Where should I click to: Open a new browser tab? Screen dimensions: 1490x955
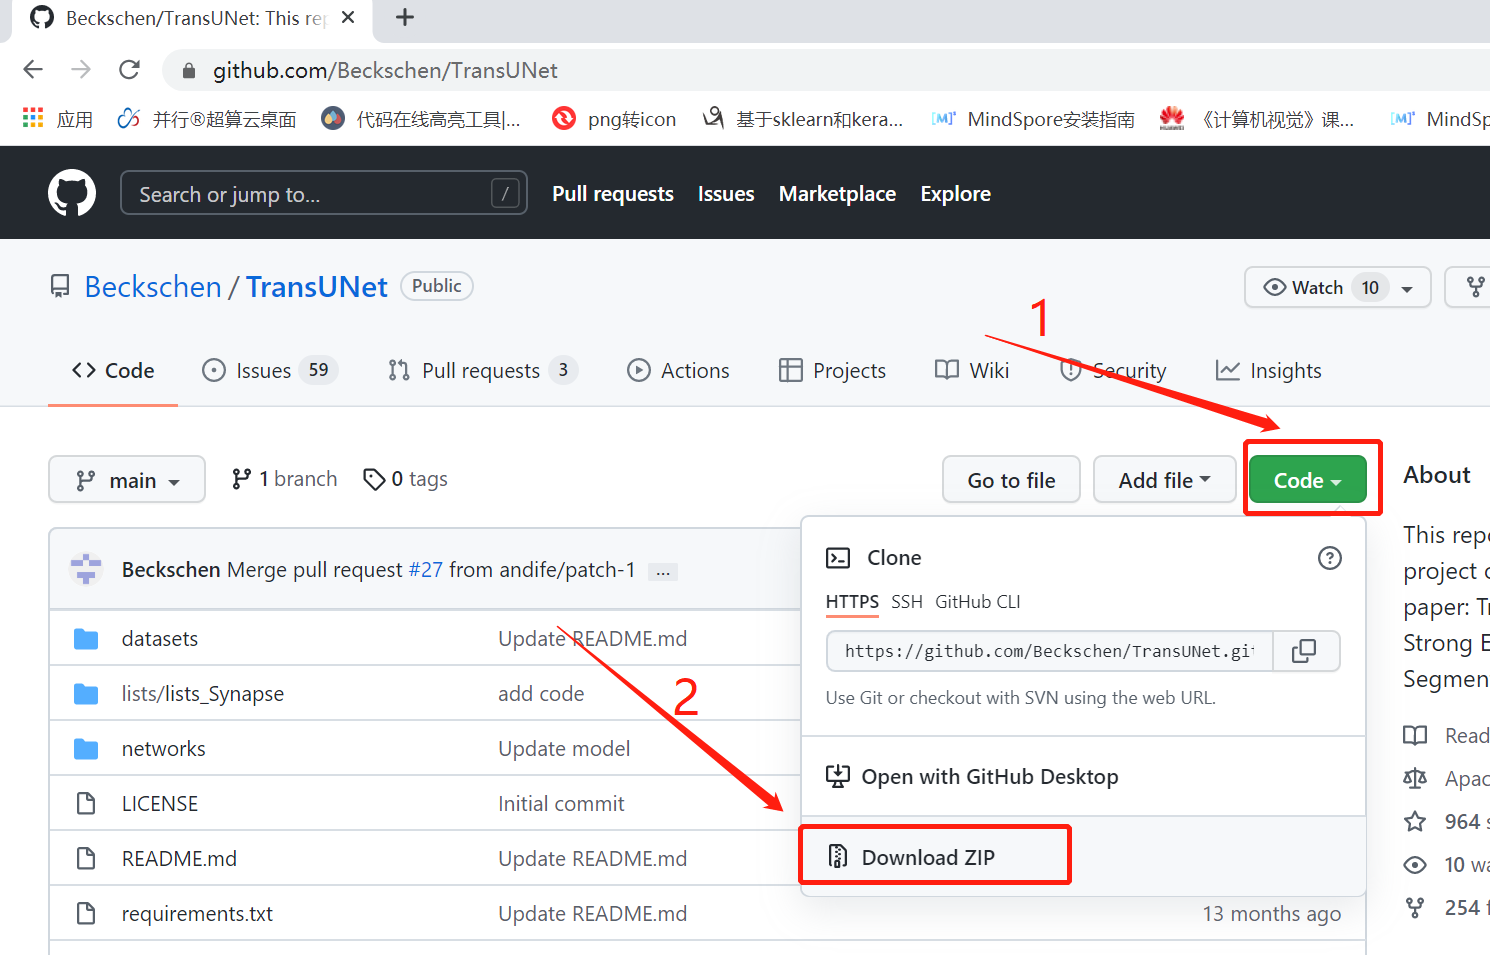click(405, 17)
